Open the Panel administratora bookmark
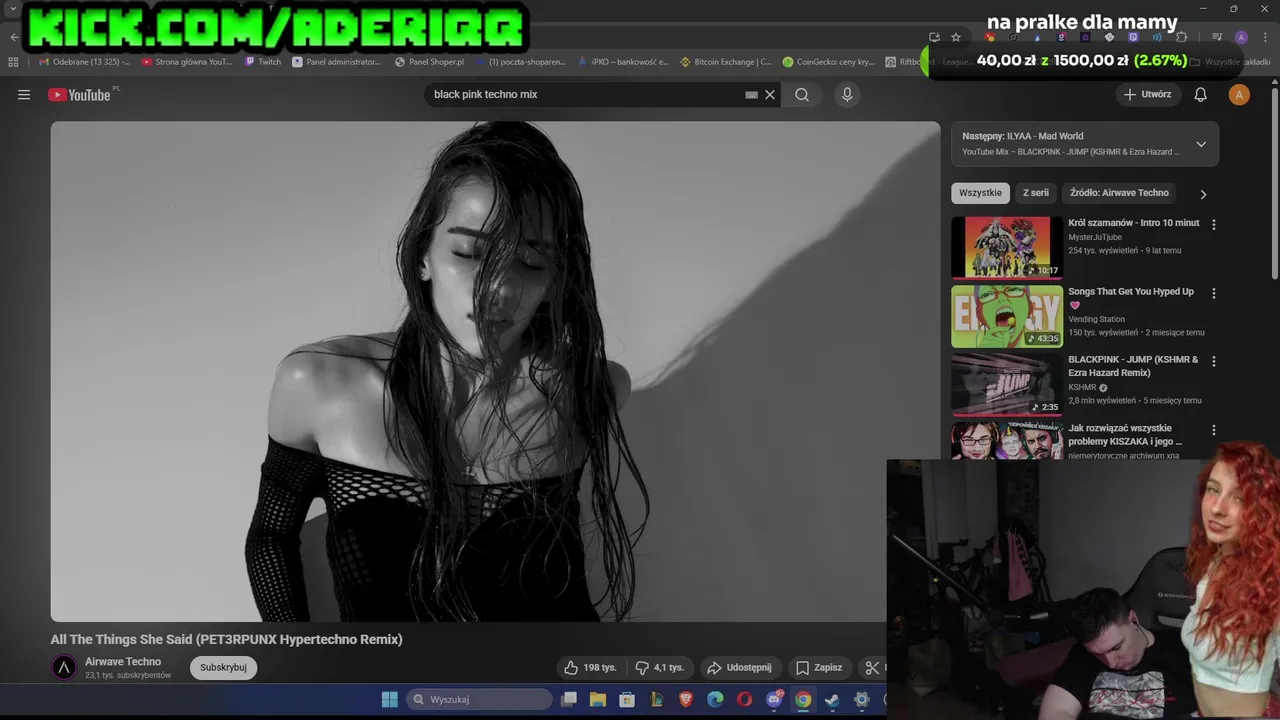The image size is (1280, 720). point(337,62)
